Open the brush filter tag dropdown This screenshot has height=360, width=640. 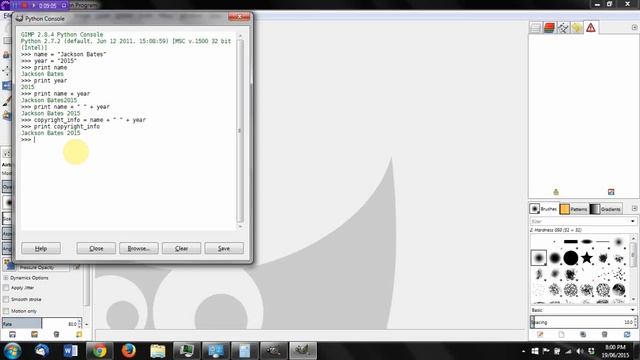click(x=632, y=221)
